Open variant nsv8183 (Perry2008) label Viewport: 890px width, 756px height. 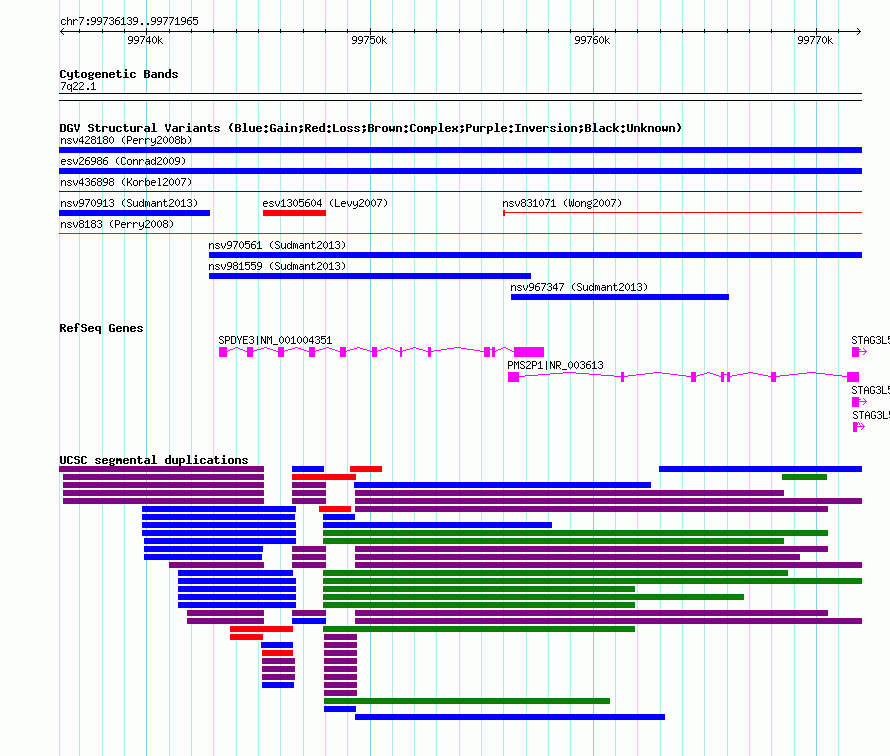(117, 224)
